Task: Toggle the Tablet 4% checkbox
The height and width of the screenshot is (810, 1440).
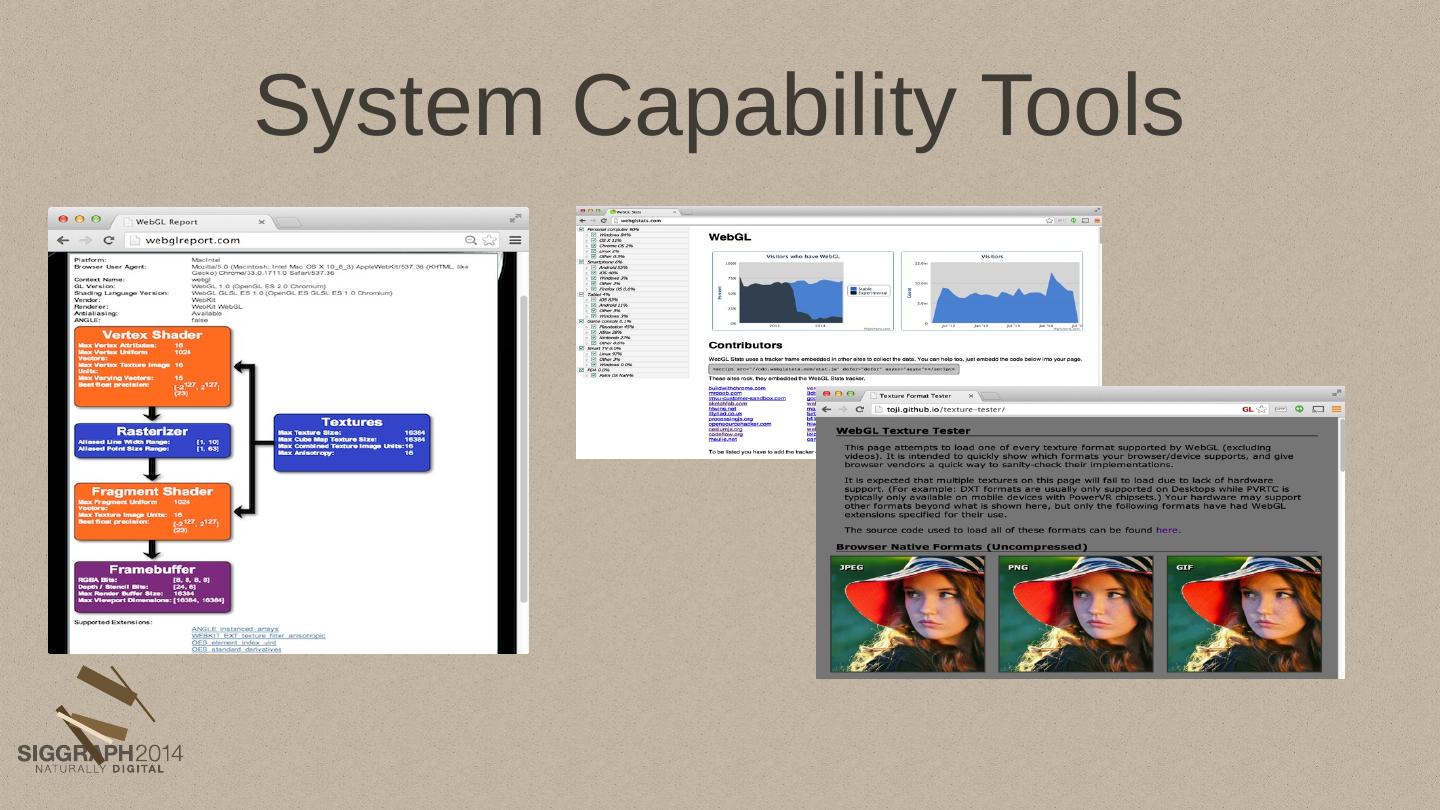Action: 582,294
